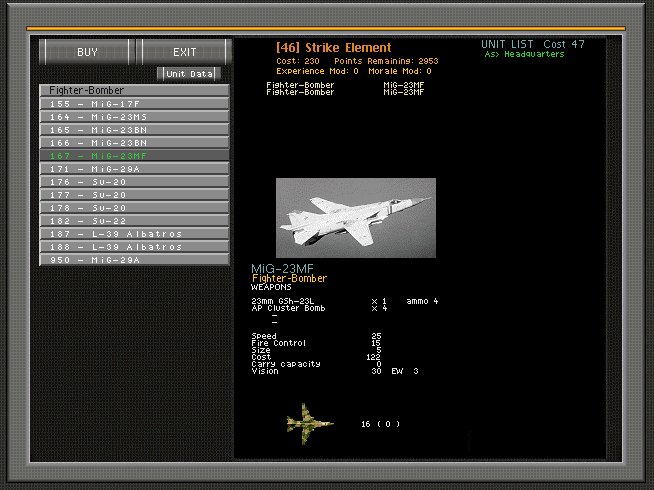Click the highlighted 167 MiG-23MF entry
Image resolution: width=654 pixels, height=490 pixels.
pos(134,155)
